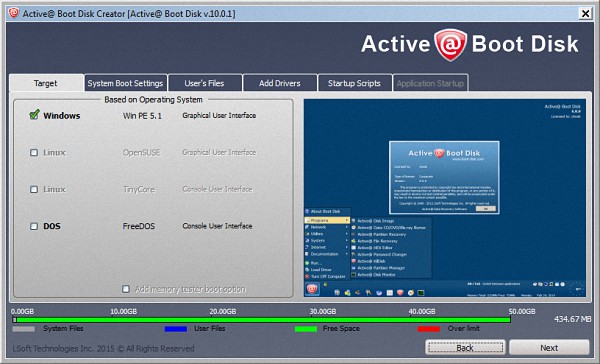Switch to the Add Drivers tab

pyautogui.click(x=280, y=83)
